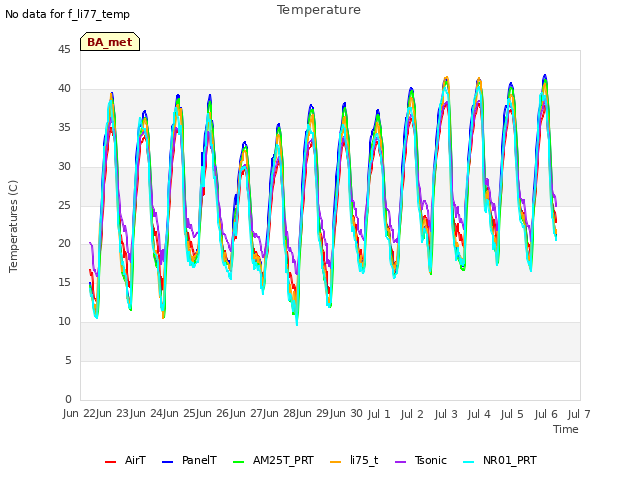Click the 10 y-axis tick label
The width and height of the screenshot is (640, 480).
64,322
